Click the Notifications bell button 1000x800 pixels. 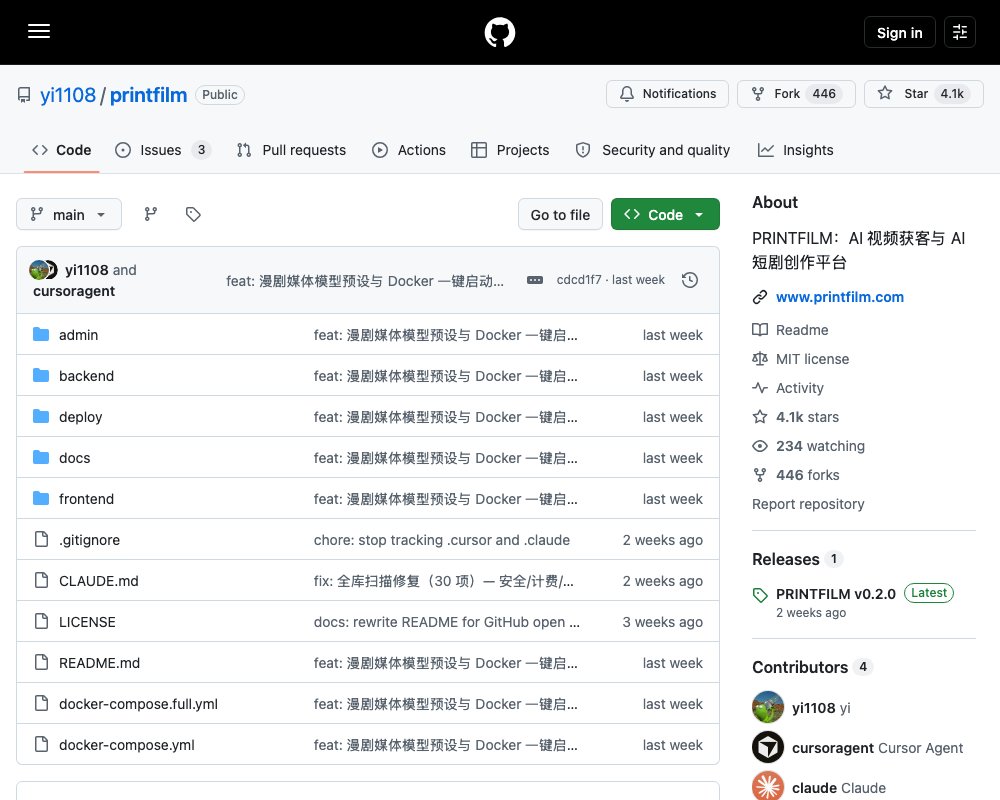coord(667,94)
